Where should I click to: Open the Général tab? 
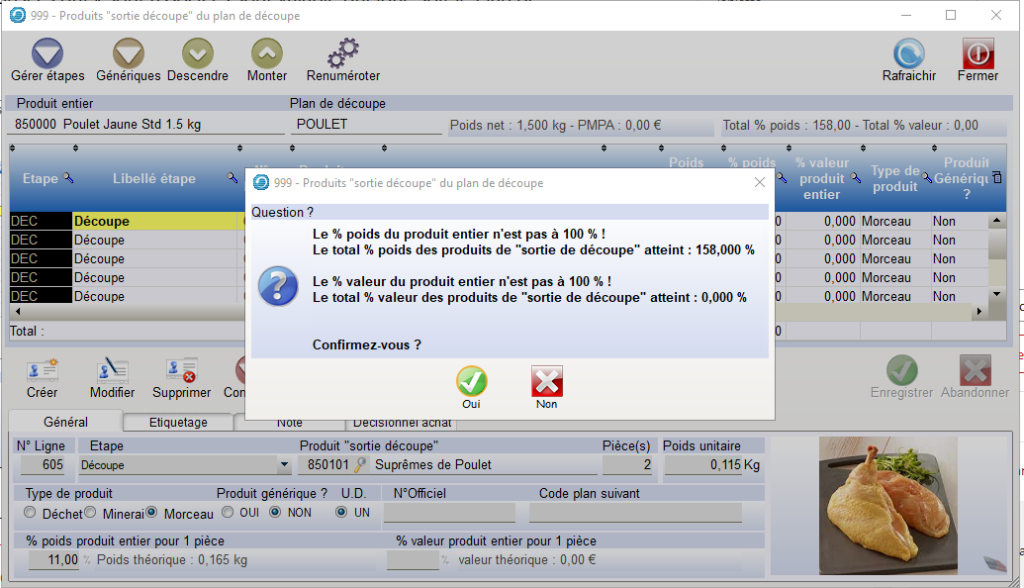point(65,422)
